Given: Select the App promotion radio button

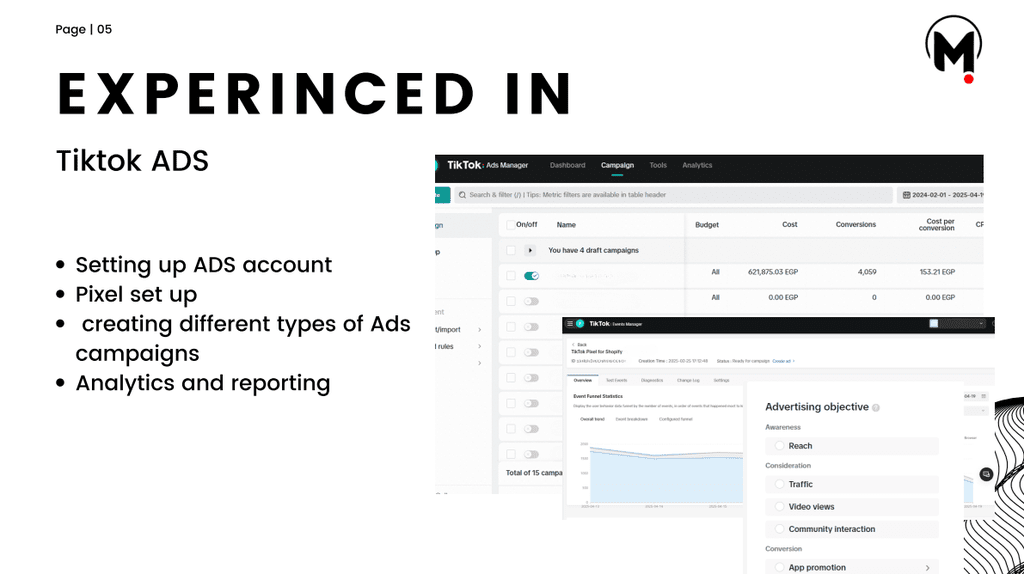Looking at the screenshot, I should point(779,567).
